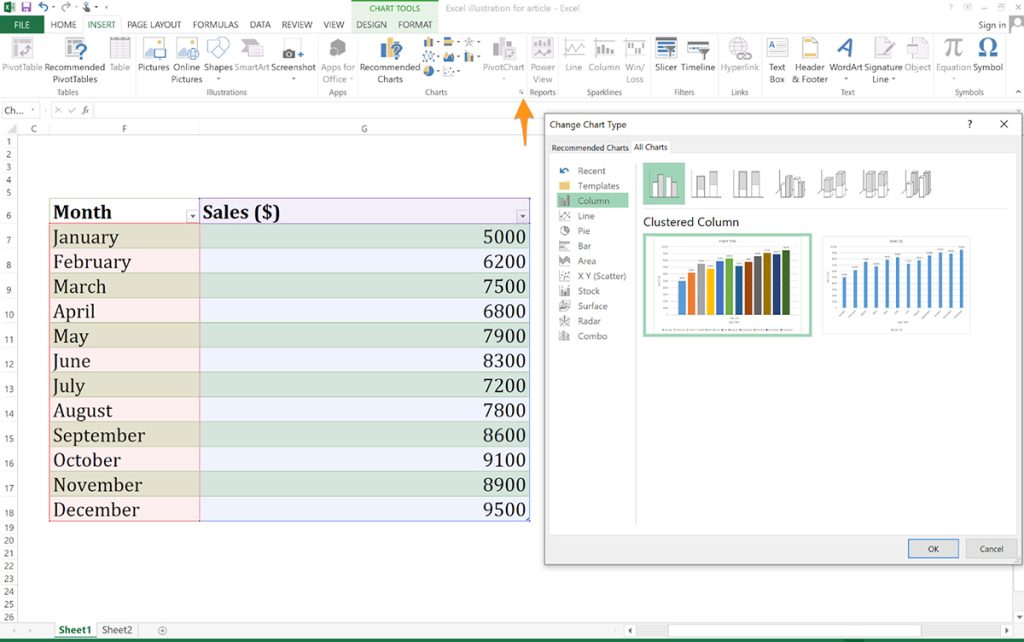The width and height of the screenshot is (1024, 642).
Task: Select the second chart preview thumbnail
Action: click(x=895, y=283)
